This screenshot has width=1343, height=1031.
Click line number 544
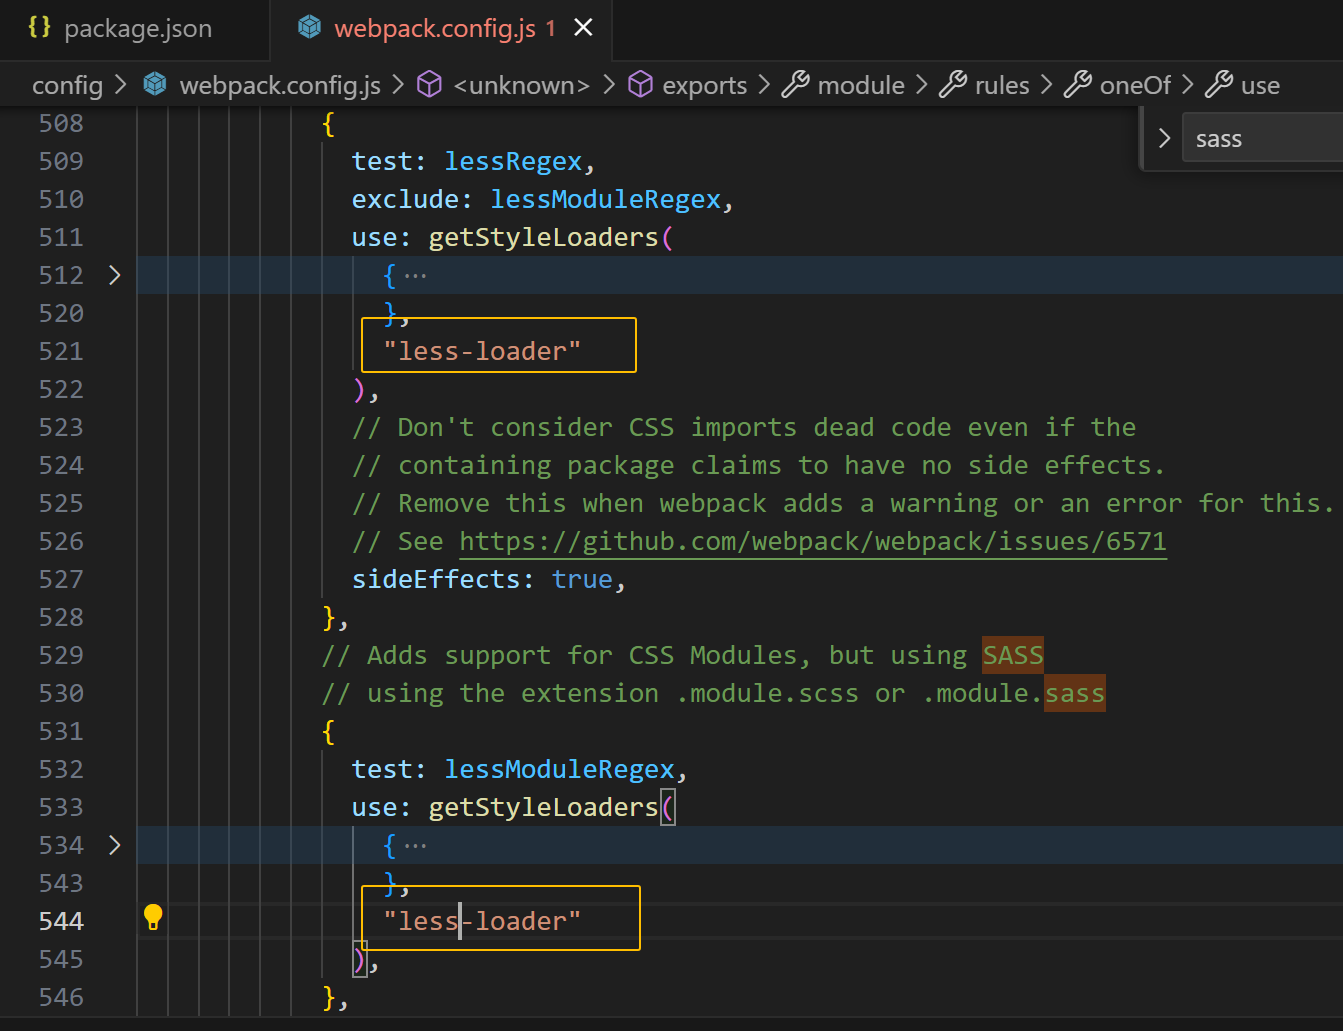pos(61,921)
